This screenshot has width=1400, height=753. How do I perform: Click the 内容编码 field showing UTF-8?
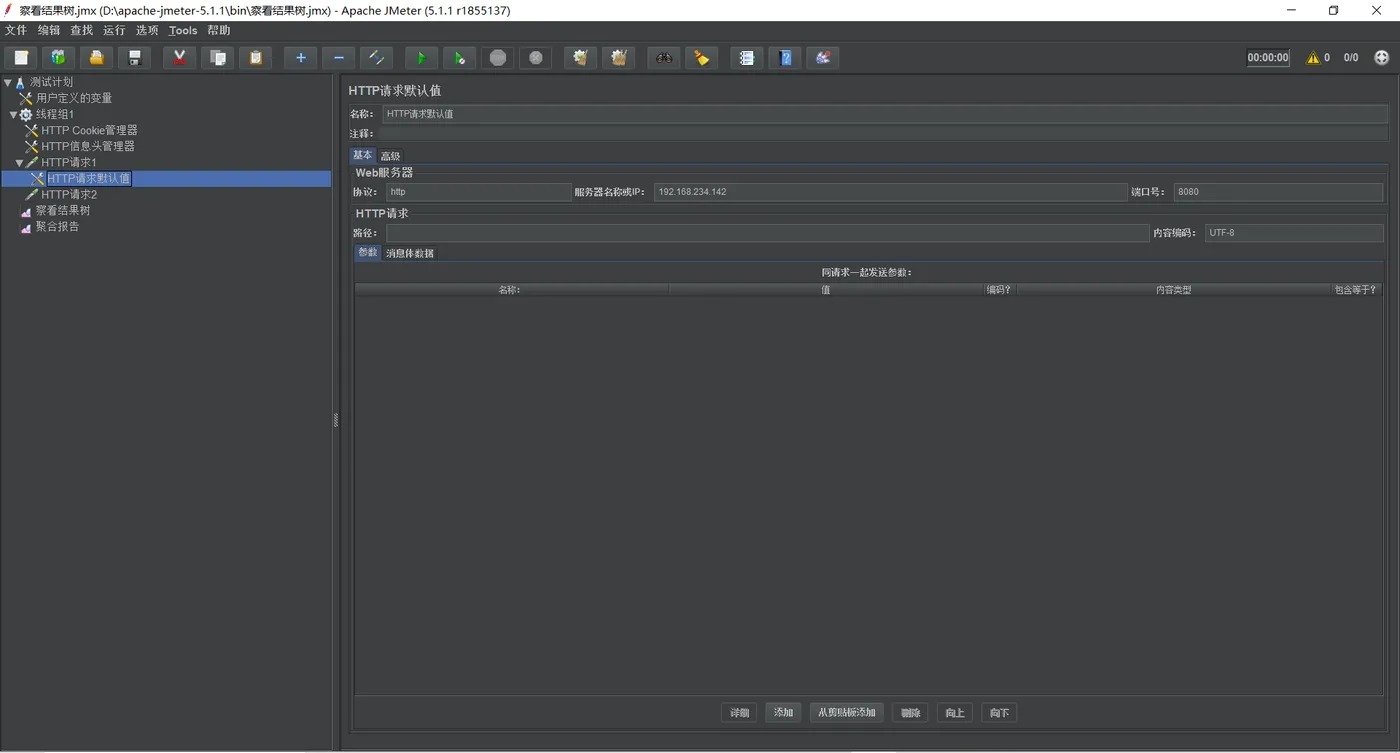(1294, 233)
